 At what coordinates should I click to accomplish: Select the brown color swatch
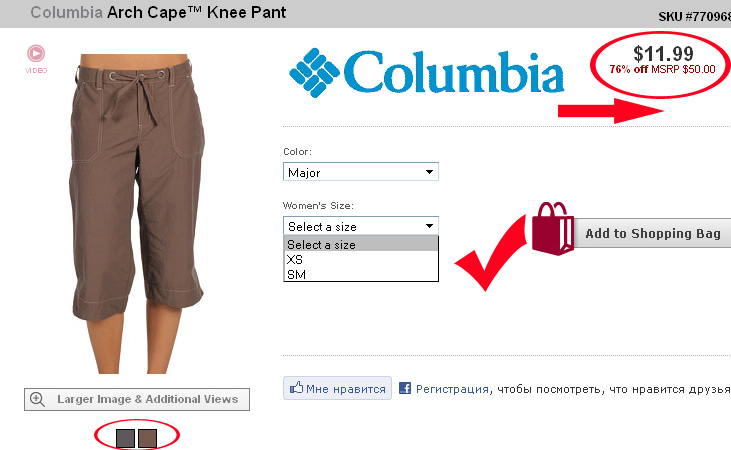[x=147, y=439]
